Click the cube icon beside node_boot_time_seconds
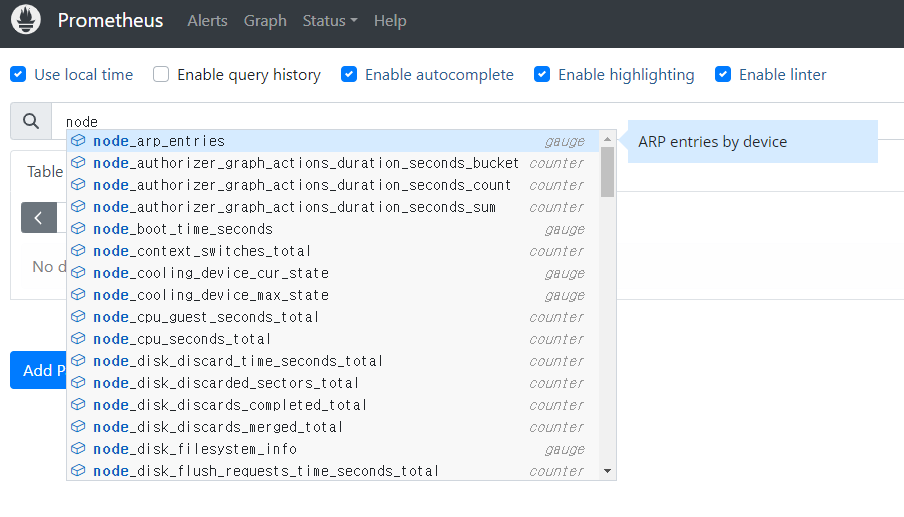 pos(78,228)
